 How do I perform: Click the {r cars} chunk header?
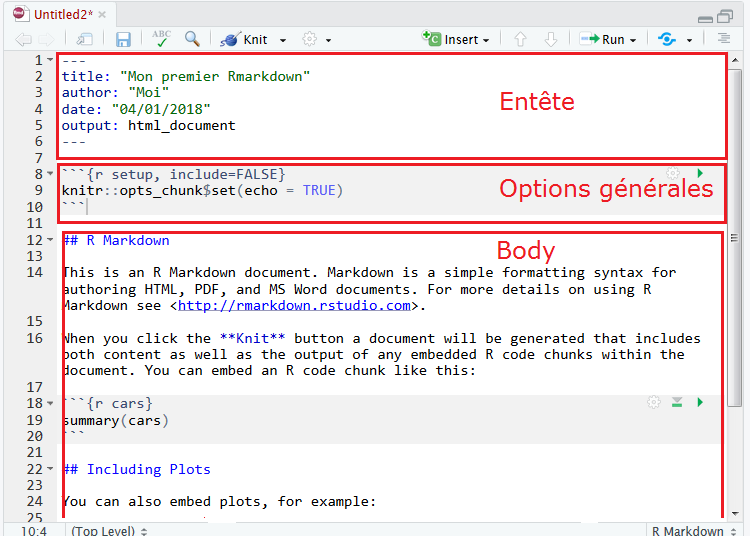point(108,404)
